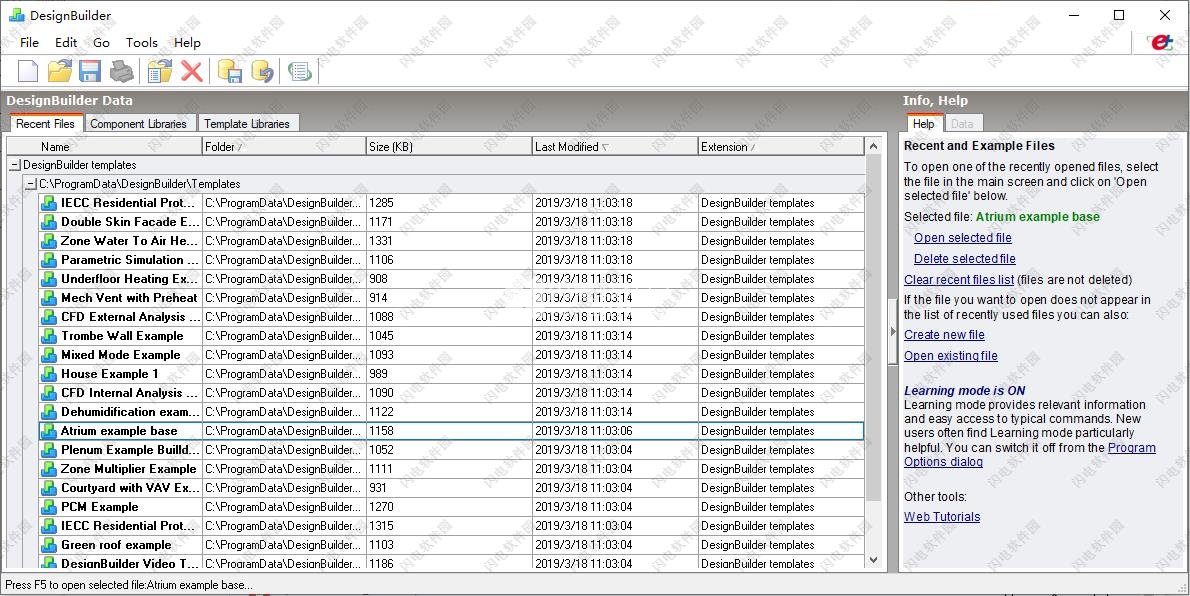Click the open selected file toolbar icon
1190x596 pixels.
coord(159,71)
